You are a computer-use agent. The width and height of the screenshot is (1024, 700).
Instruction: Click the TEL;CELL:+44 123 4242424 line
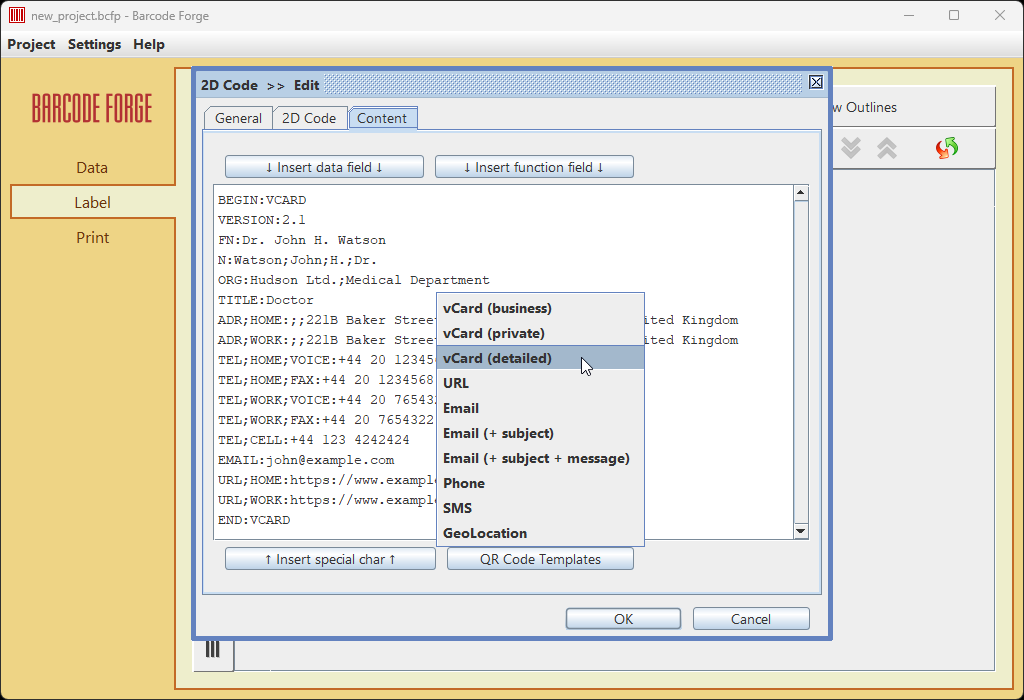point(313,440)
